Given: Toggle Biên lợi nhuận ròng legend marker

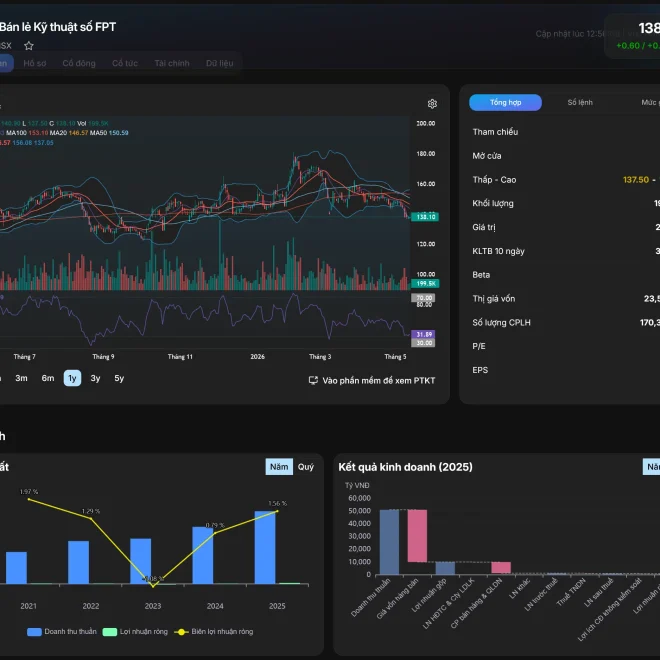Looking at the screenshot, I should tap(181, 632).
